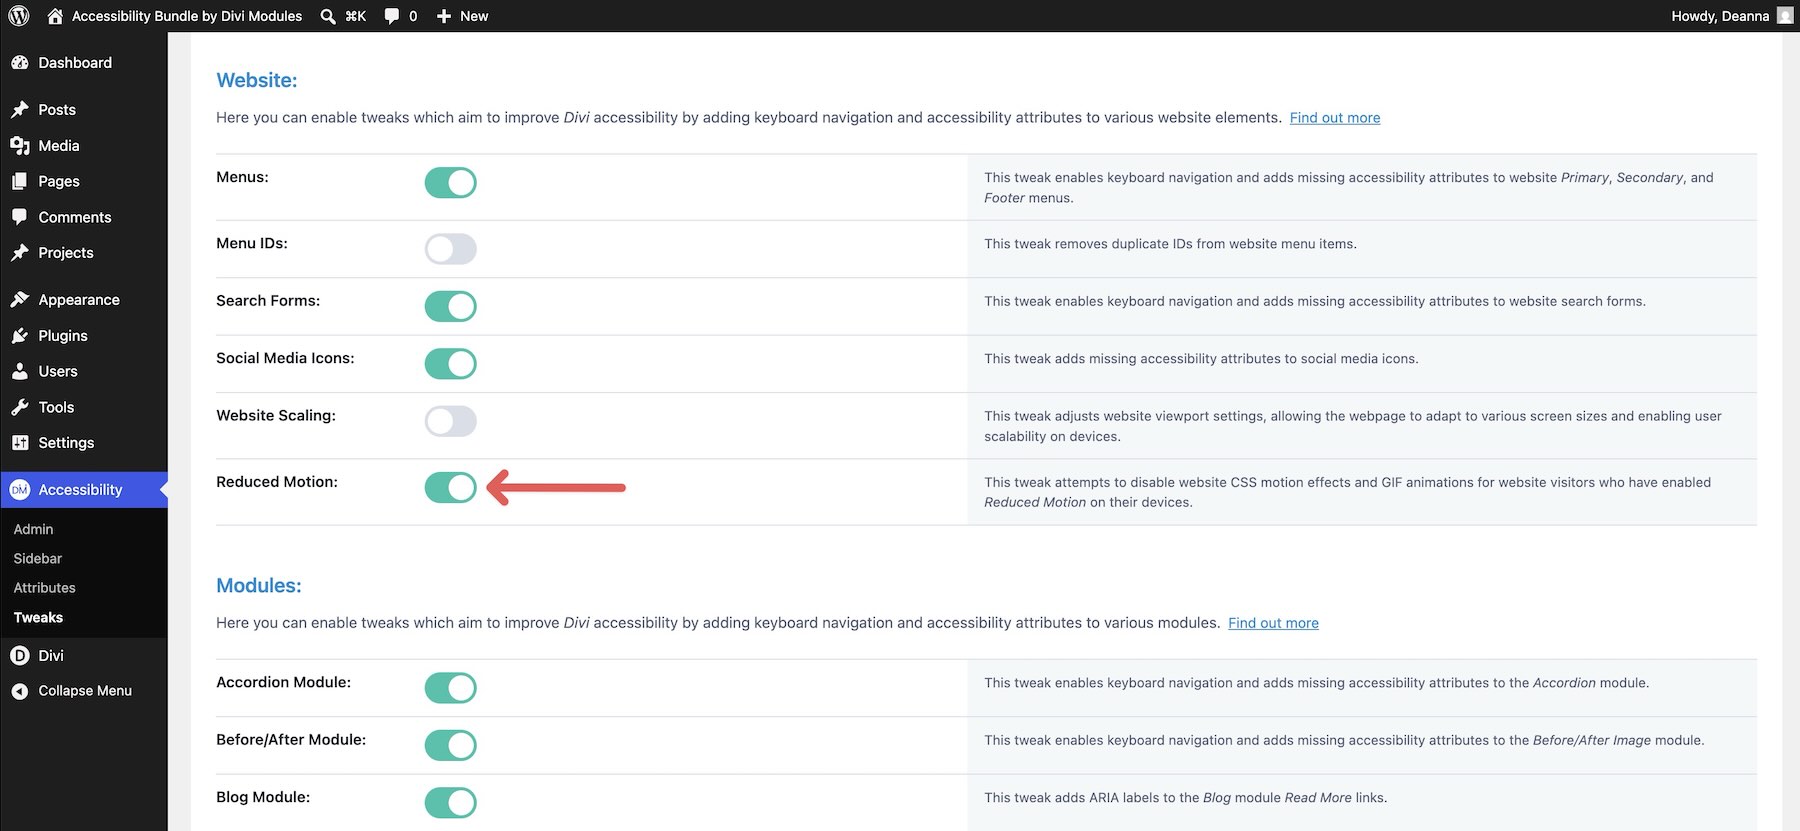Viewport: 1800px width, 831px height.
Task: Click the Blog Module: label
Action: coord(263,798)
